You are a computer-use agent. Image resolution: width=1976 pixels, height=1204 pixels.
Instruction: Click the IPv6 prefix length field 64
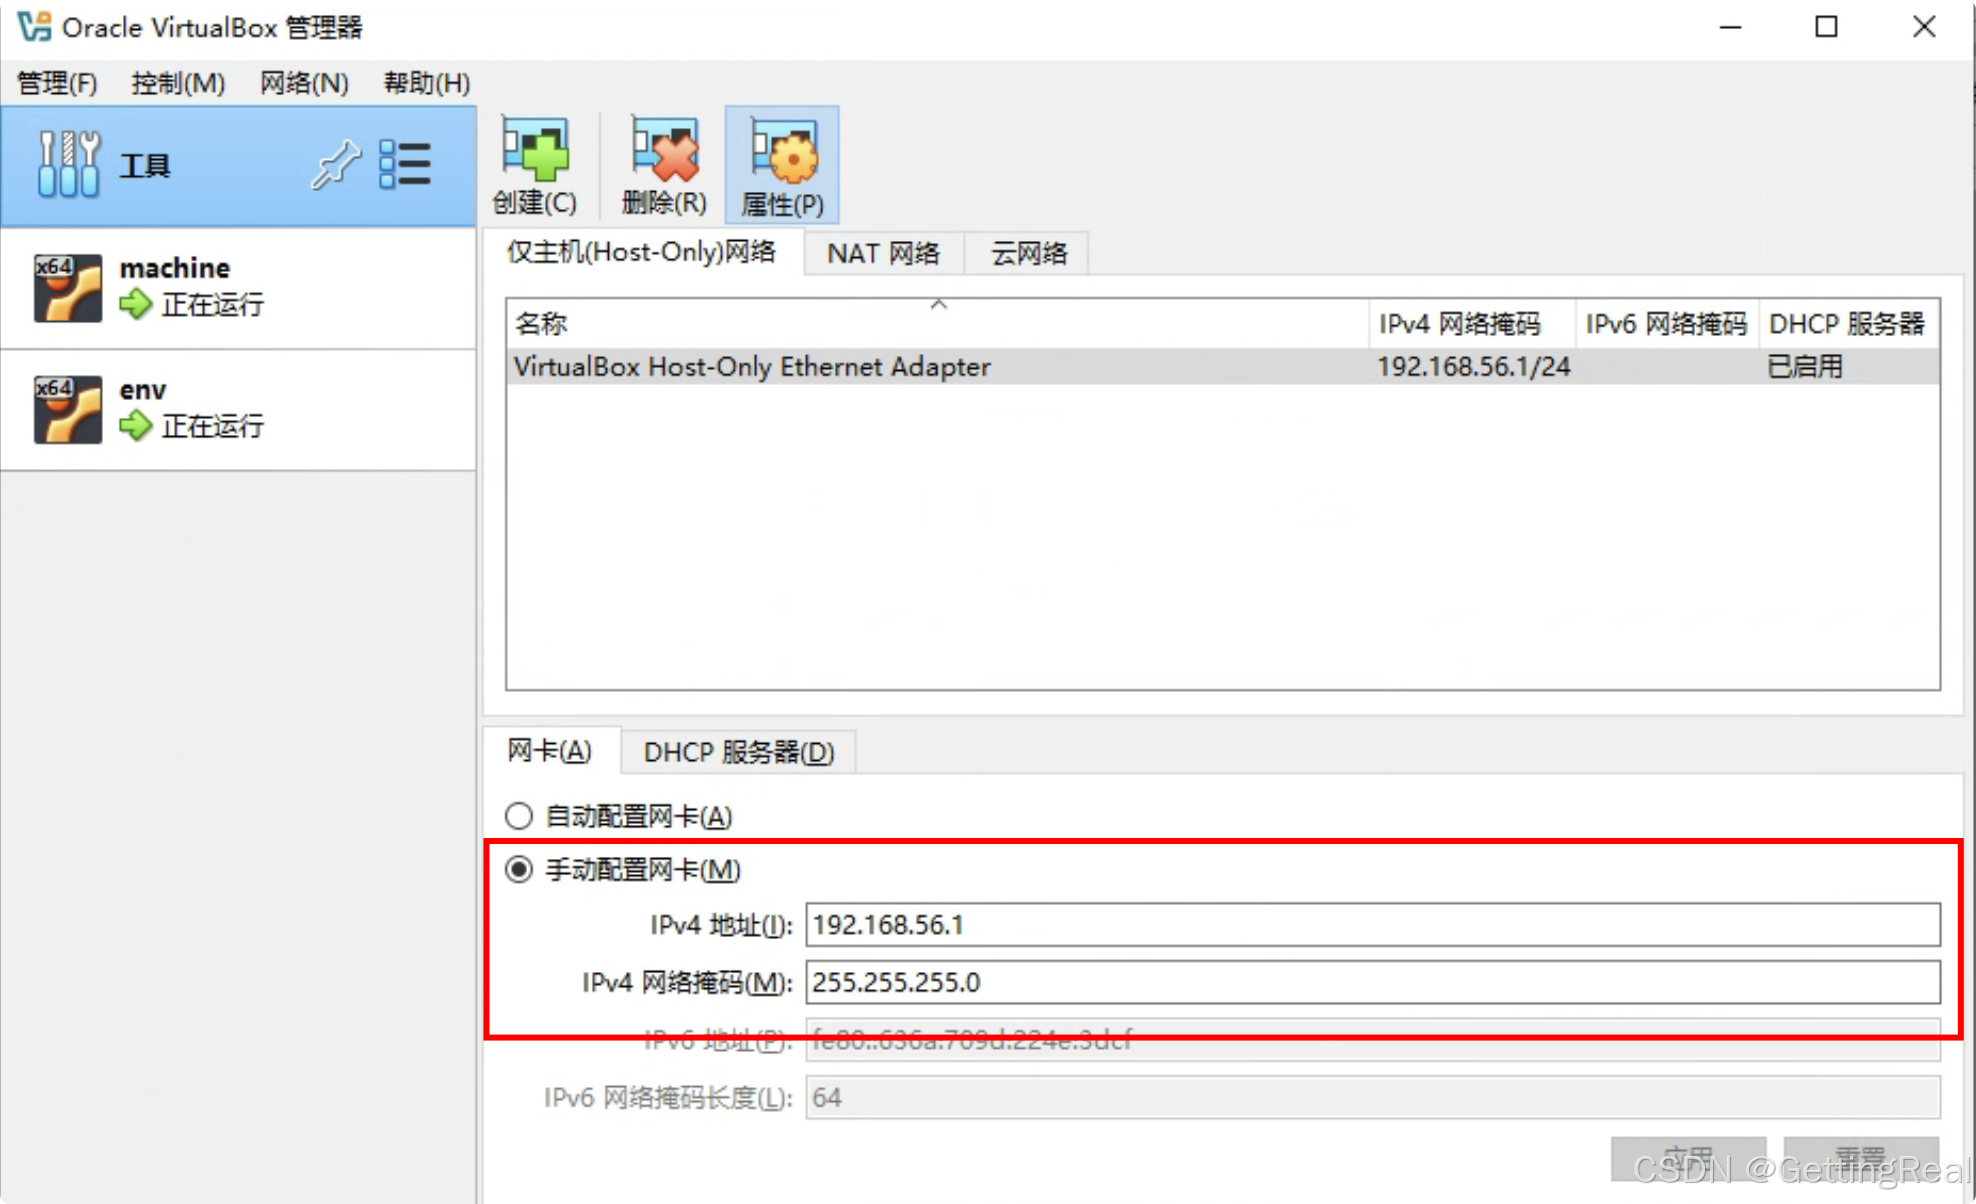(x=1373, y=1097)
